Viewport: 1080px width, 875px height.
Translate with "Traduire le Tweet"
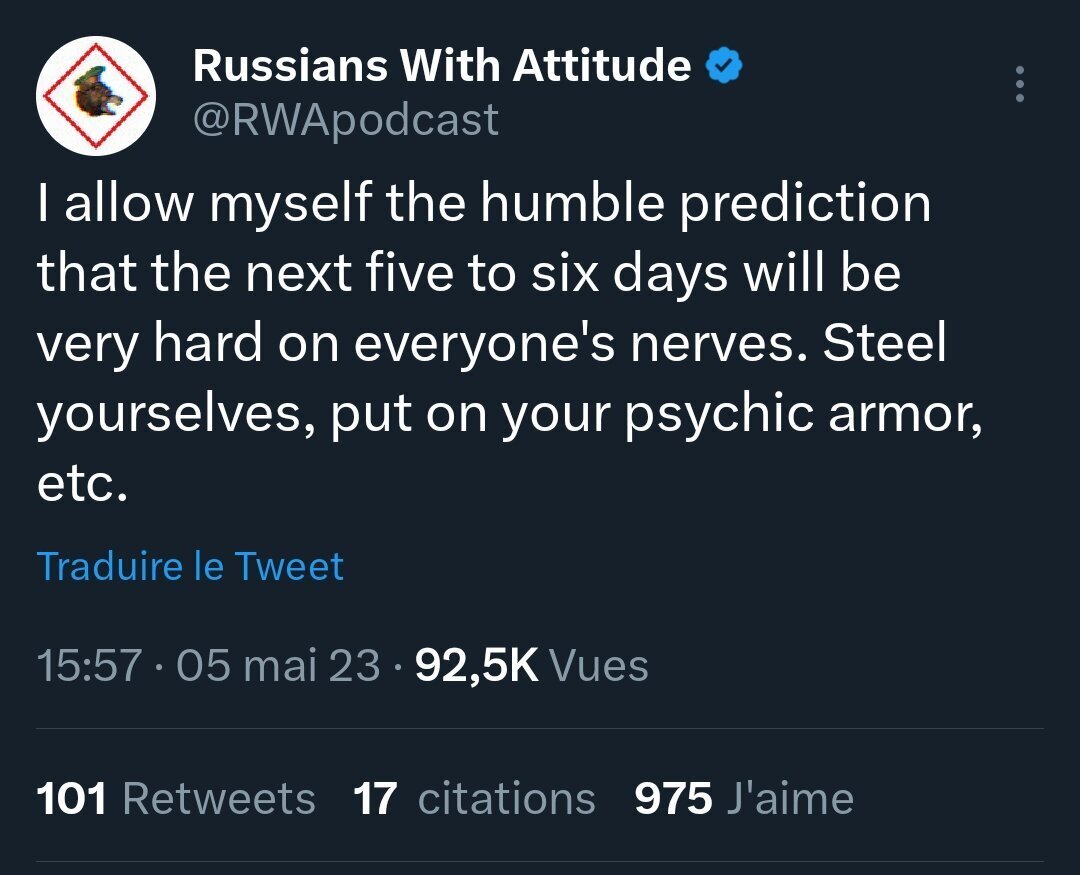coord(190,566)
